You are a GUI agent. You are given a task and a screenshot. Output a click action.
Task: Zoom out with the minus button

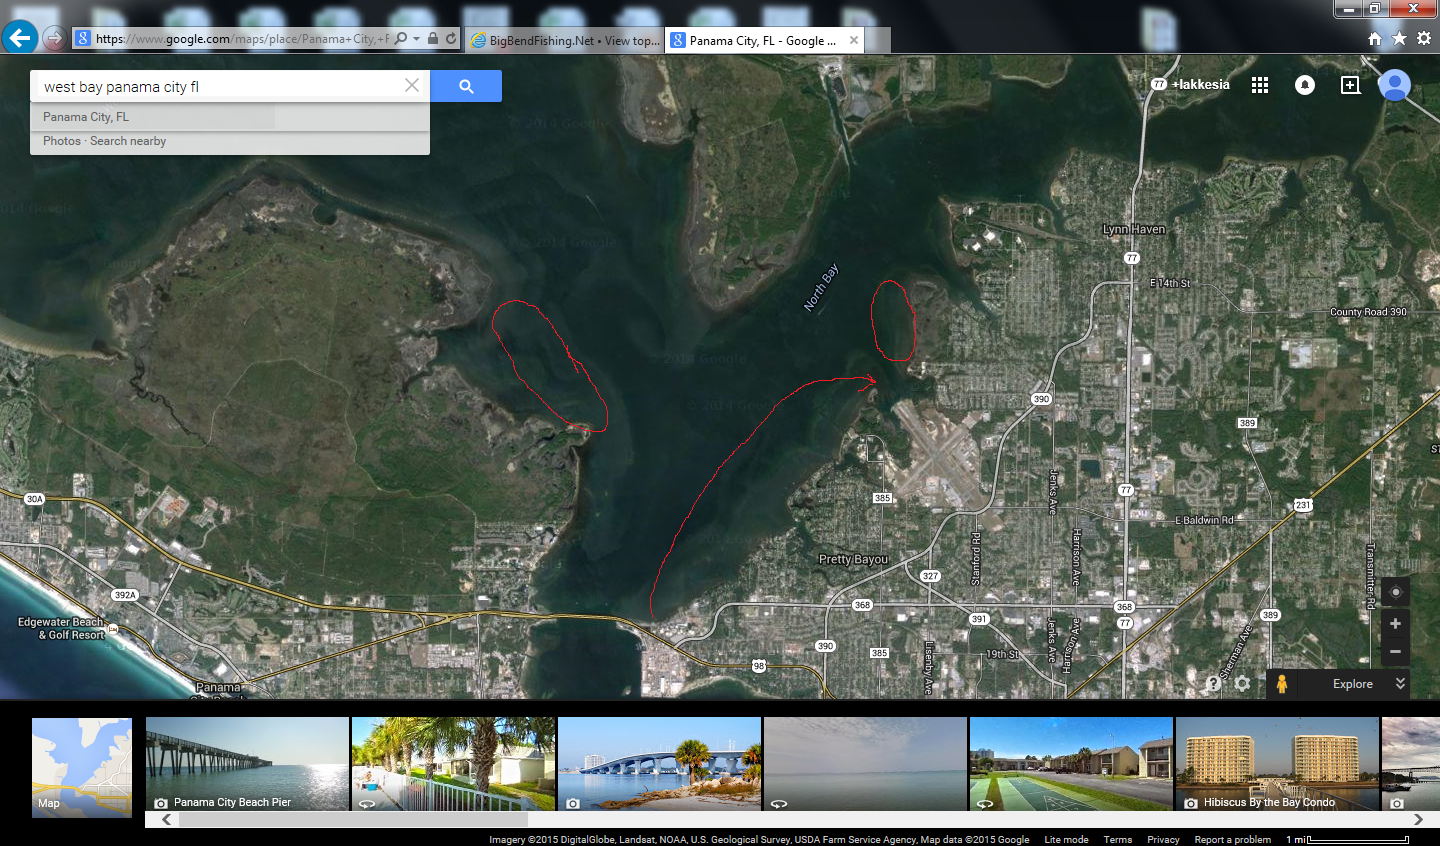pyautogui.click(x=1395, y=652)
